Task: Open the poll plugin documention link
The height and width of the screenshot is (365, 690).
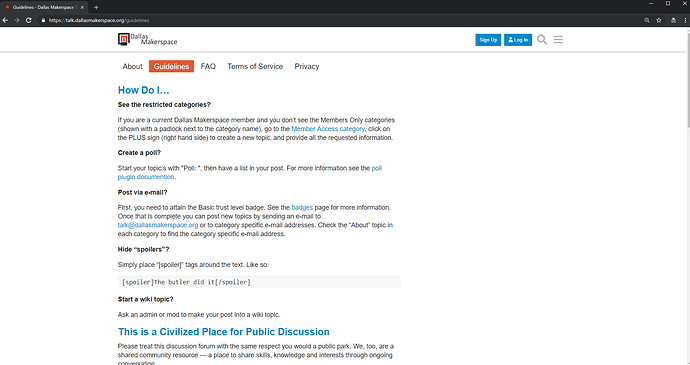Action: pos(146,177)
